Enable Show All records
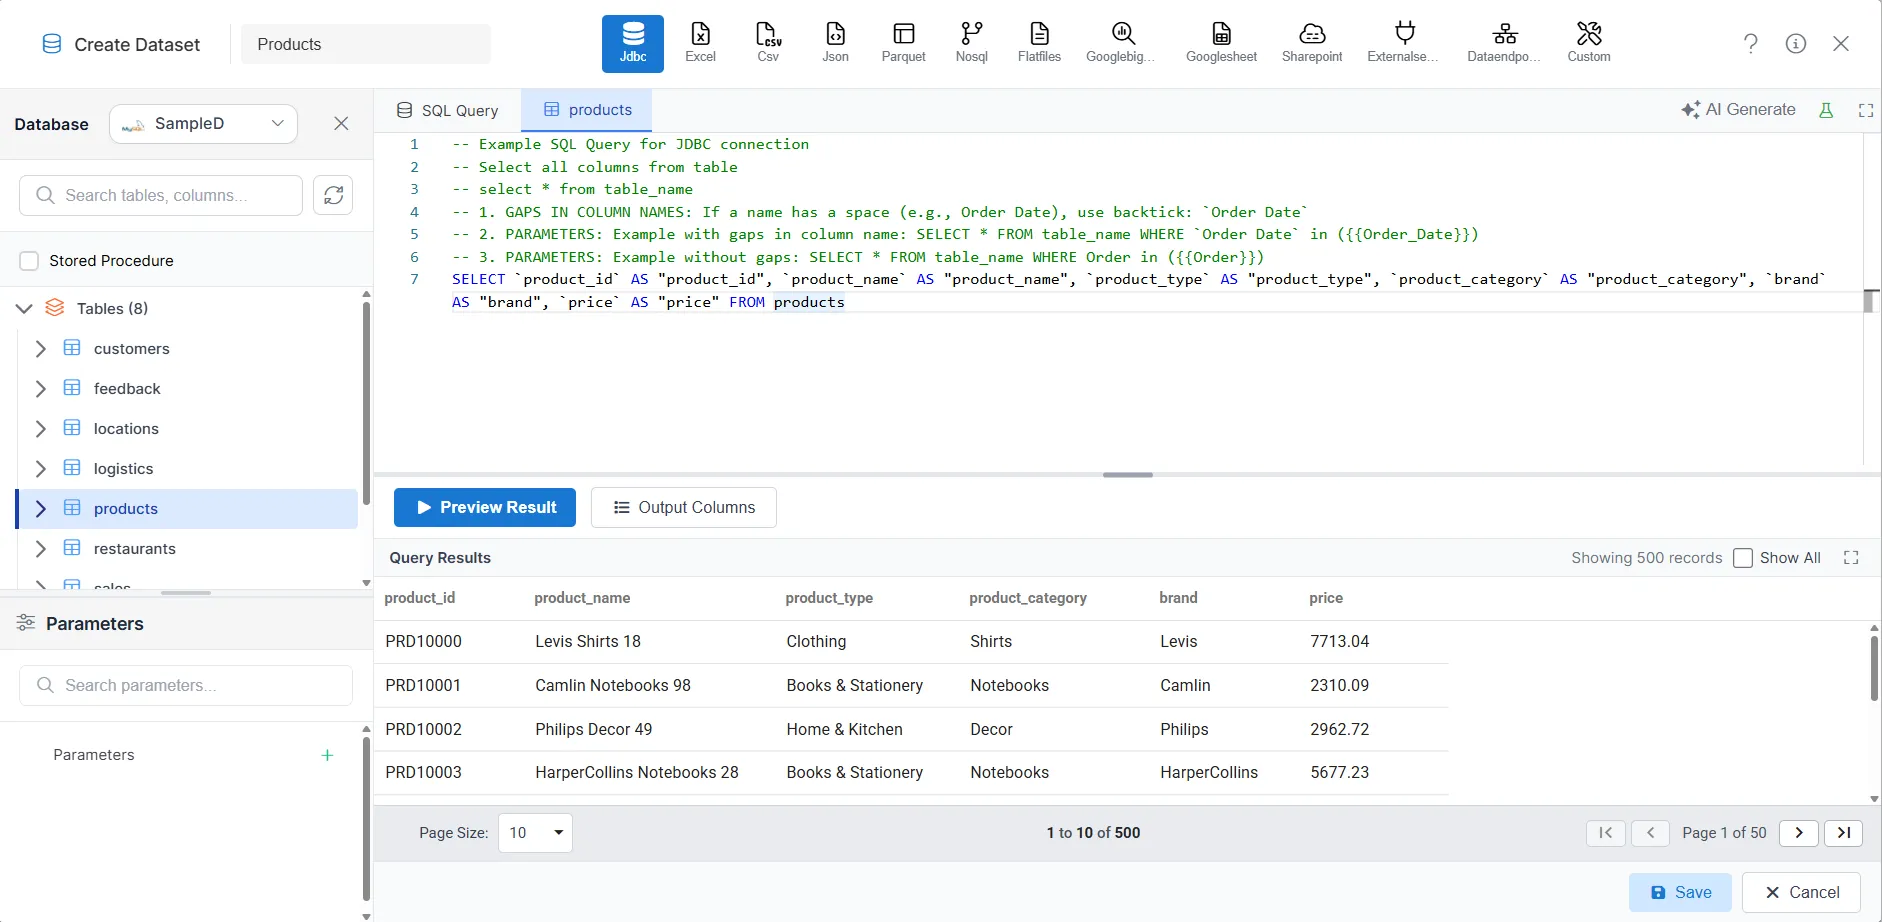 (x=1743, y=557)
